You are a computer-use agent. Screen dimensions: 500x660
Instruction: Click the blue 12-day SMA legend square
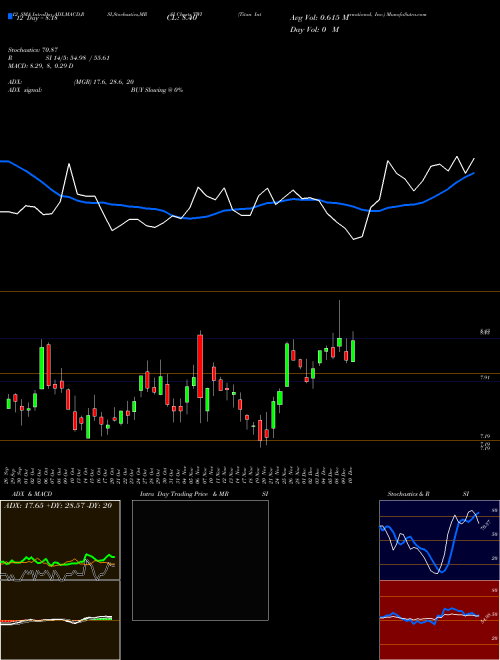pyautogui.click(x=10, y=17)
